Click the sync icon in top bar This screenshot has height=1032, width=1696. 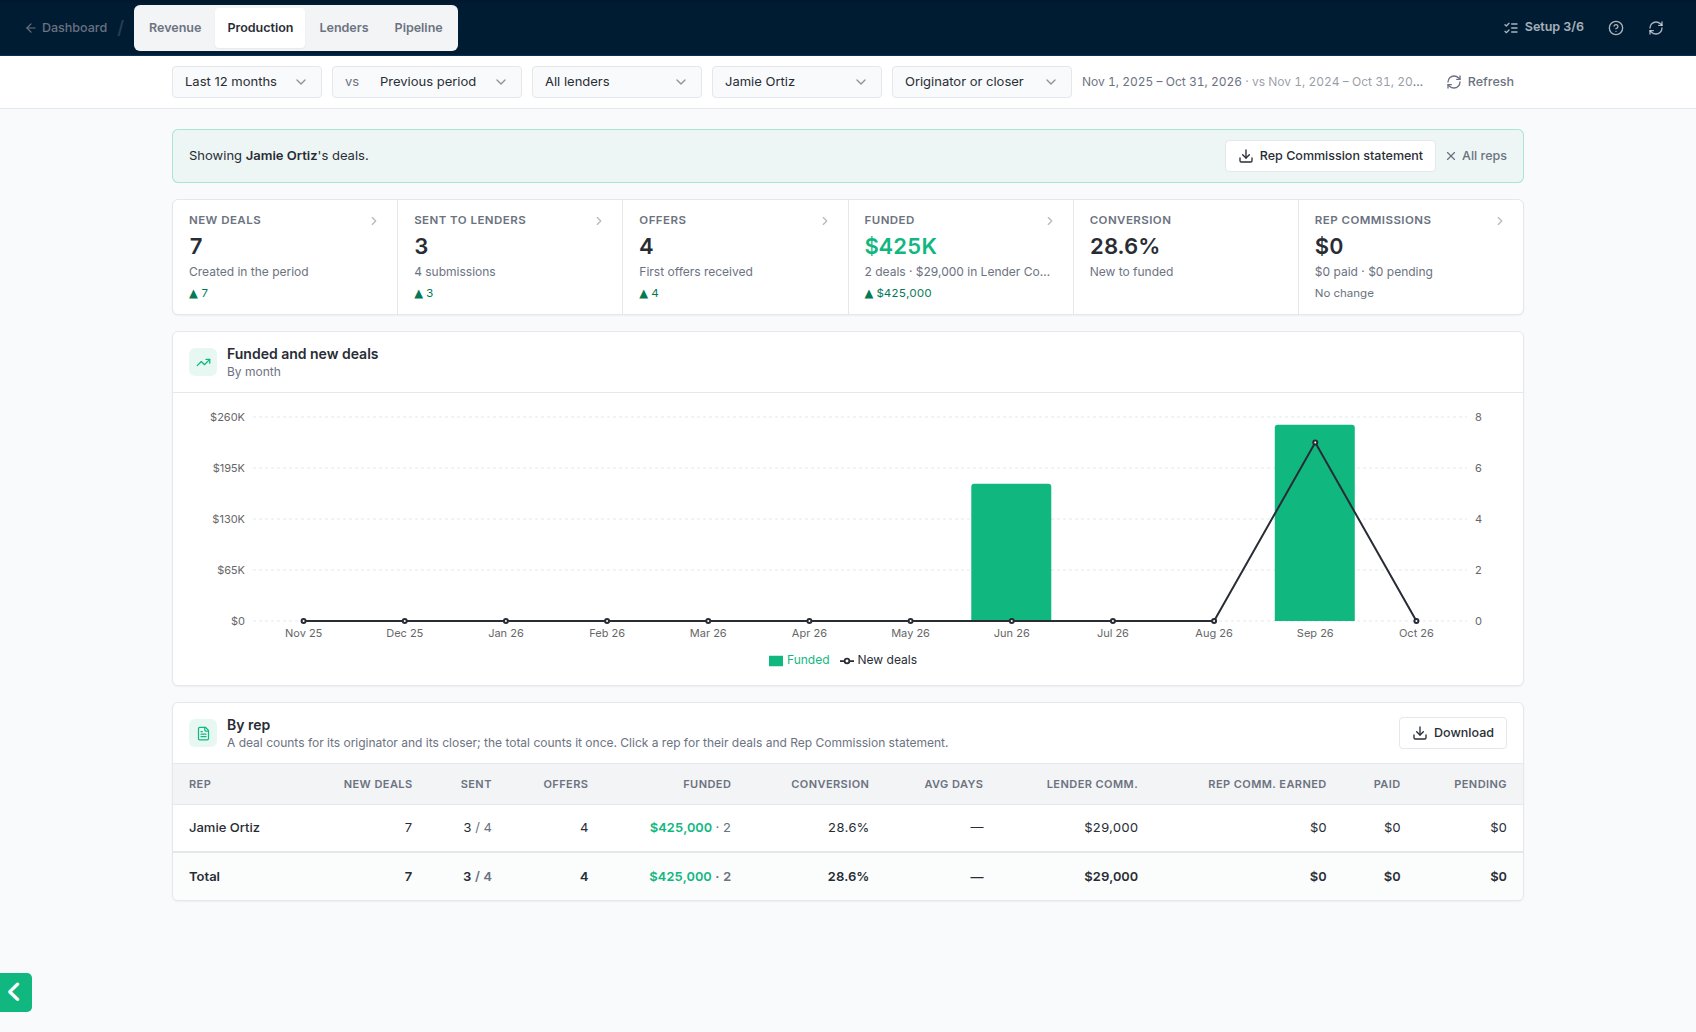(x=1656, y=28)
